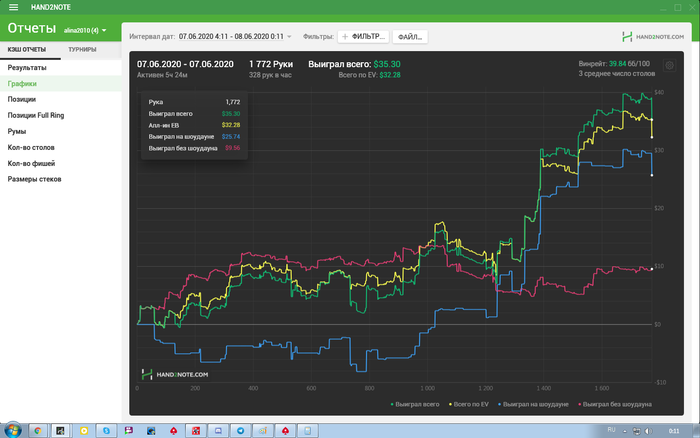Screen dimensions: 700x438
Task: Open 'Размеры стеков' report
Action: [34, 179]
